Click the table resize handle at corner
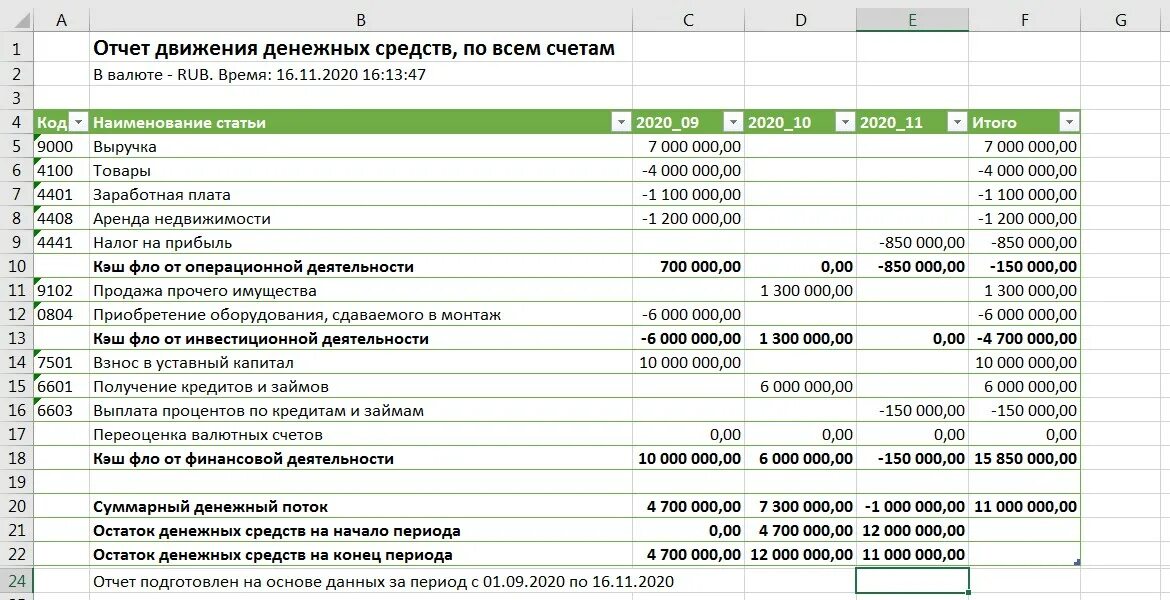Image resolution: width=1170 pixels, height=600 pixels. 1077,563
